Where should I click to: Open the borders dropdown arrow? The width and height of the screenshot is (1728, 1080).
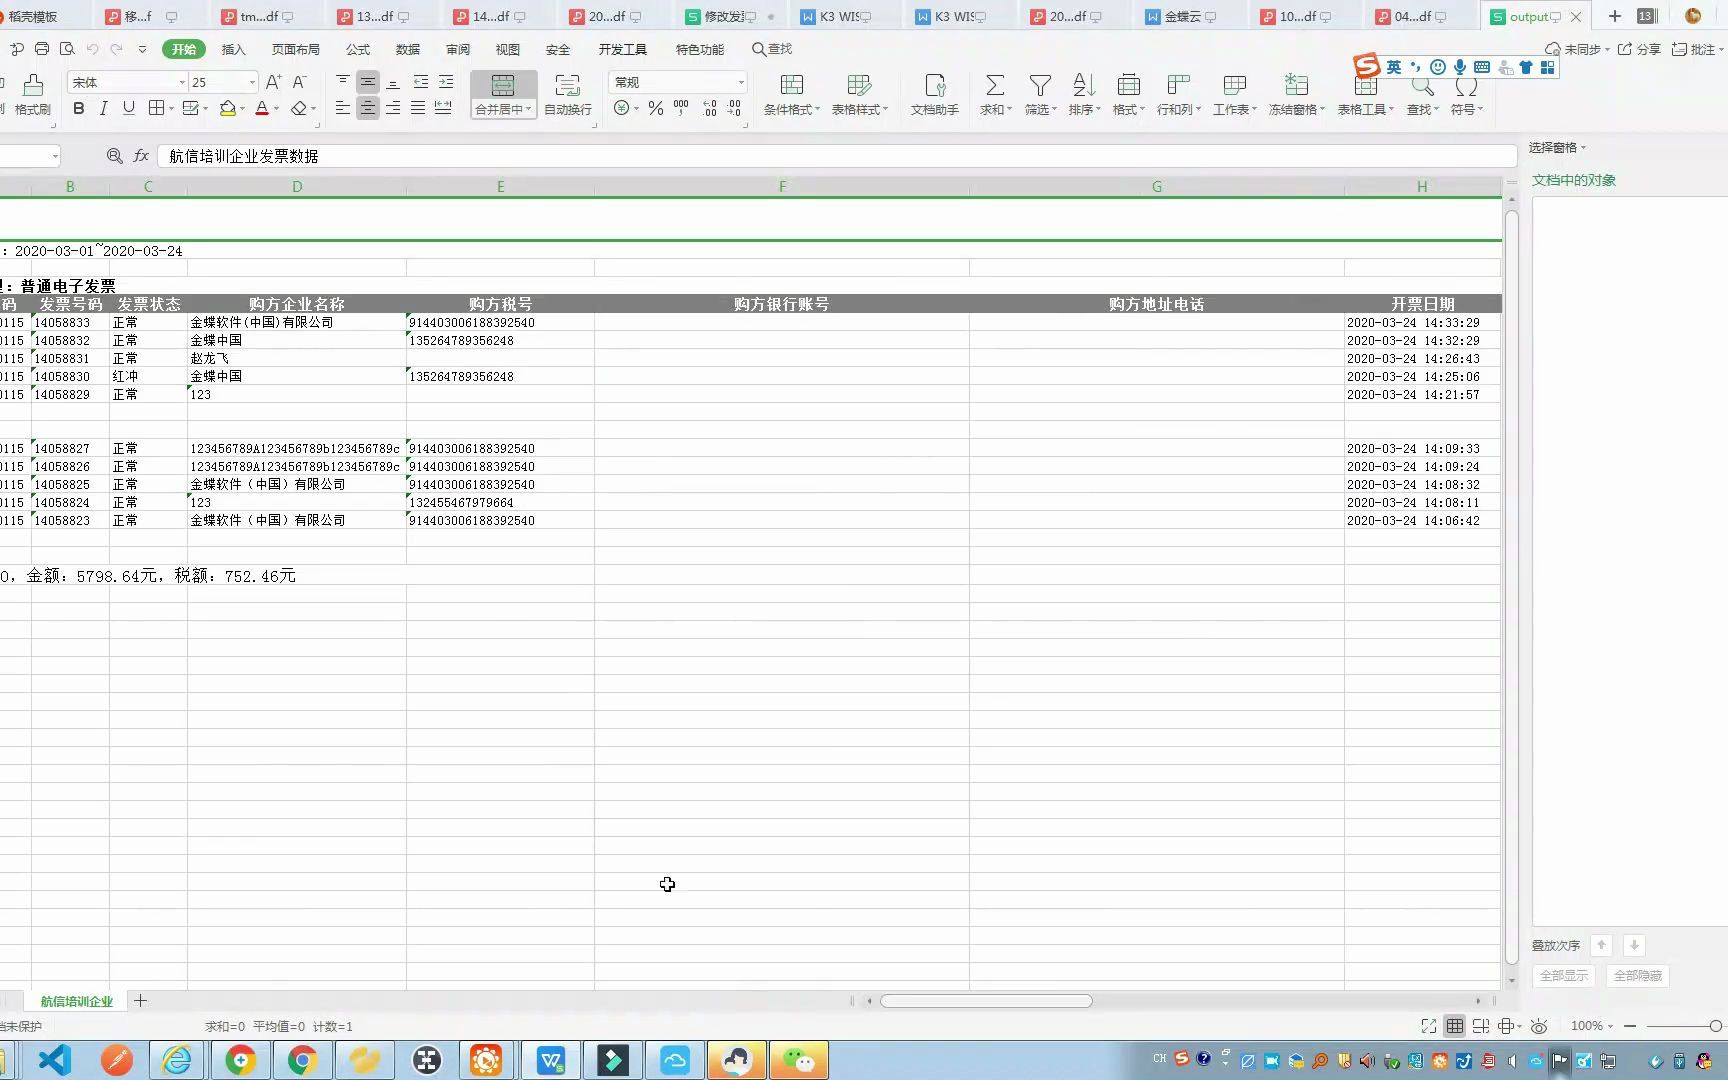click(172, 109)
